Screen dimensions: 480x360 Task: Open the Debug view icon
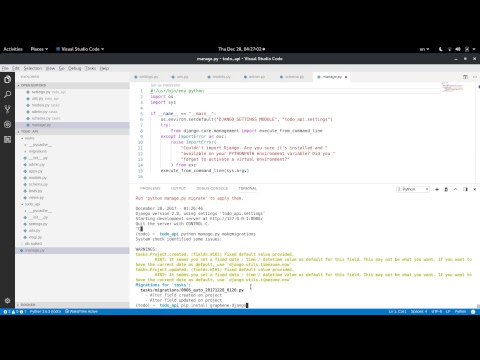point(7,124)
